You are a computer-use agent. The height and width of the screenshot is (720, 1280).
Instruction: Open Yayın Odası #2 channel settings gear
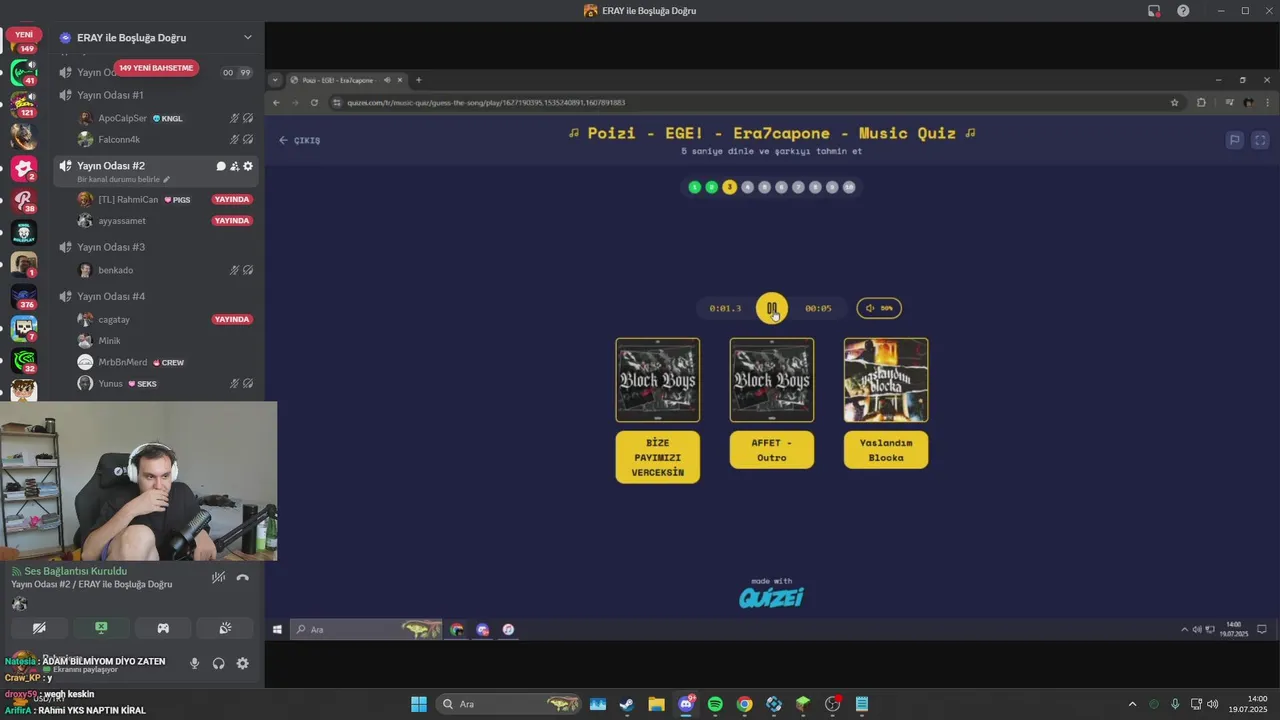[248, 166]
